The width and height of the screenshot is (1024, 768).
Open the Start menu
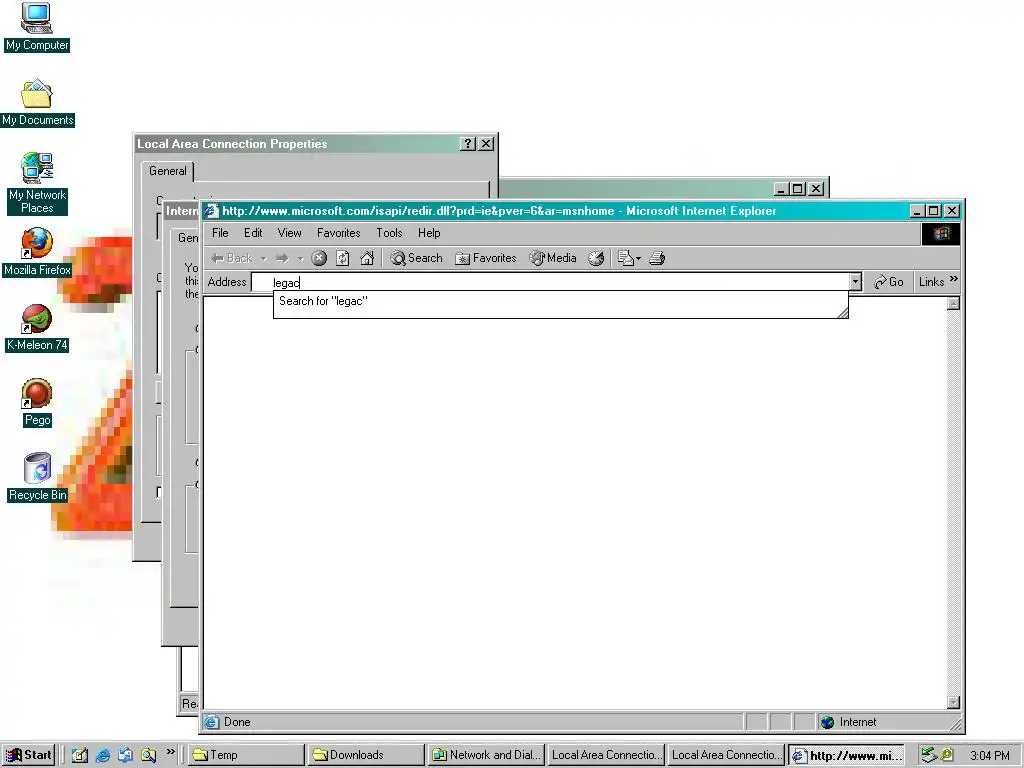point(29,755)
